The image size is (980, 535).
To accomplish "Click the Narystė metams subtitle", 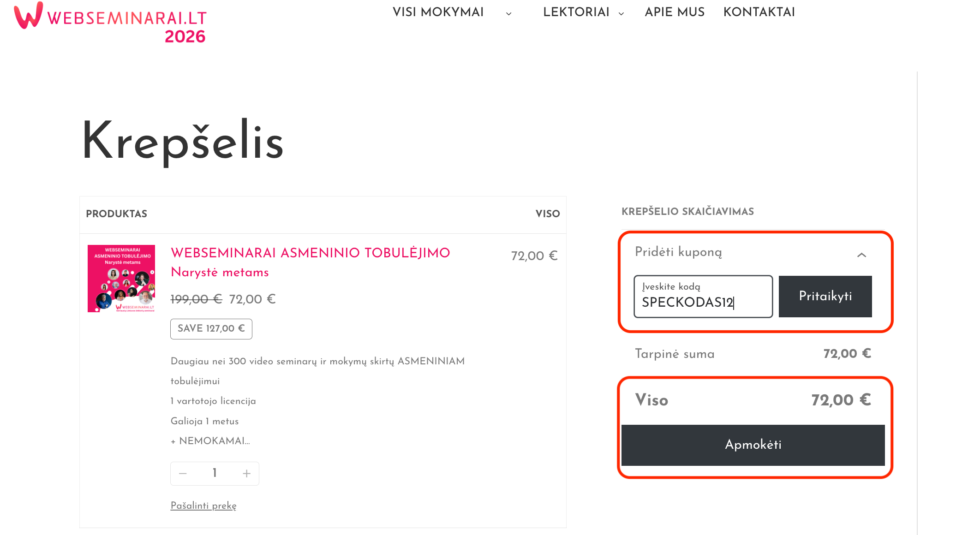I will point(219,272).
